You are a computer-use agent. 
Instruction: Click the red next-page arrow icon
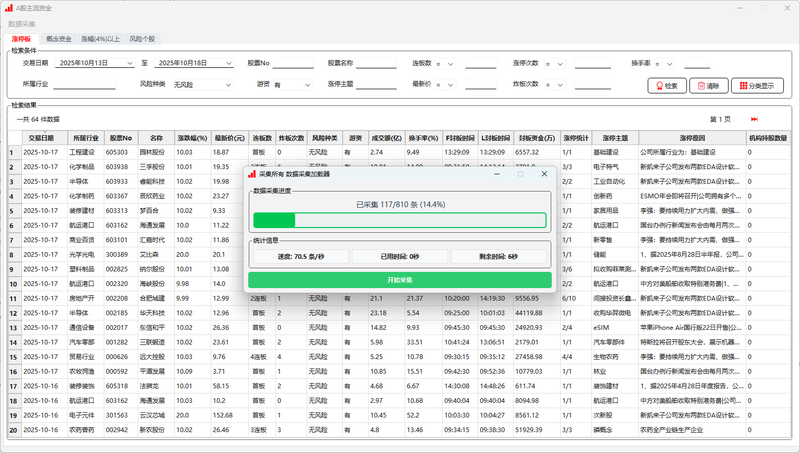(754, 119)
